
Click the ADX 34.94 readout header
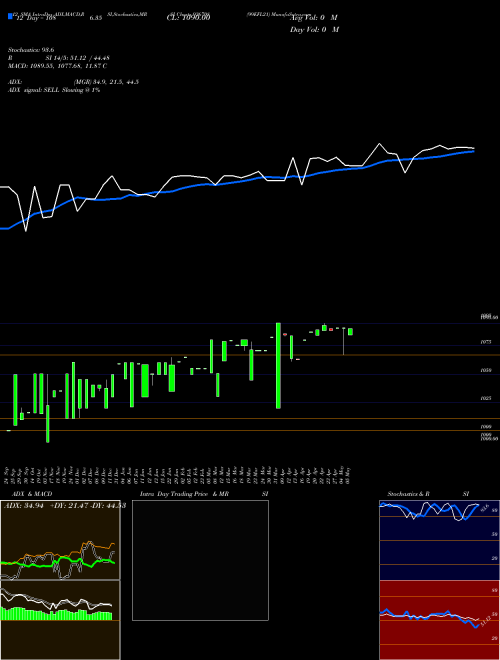coord(64,506)
